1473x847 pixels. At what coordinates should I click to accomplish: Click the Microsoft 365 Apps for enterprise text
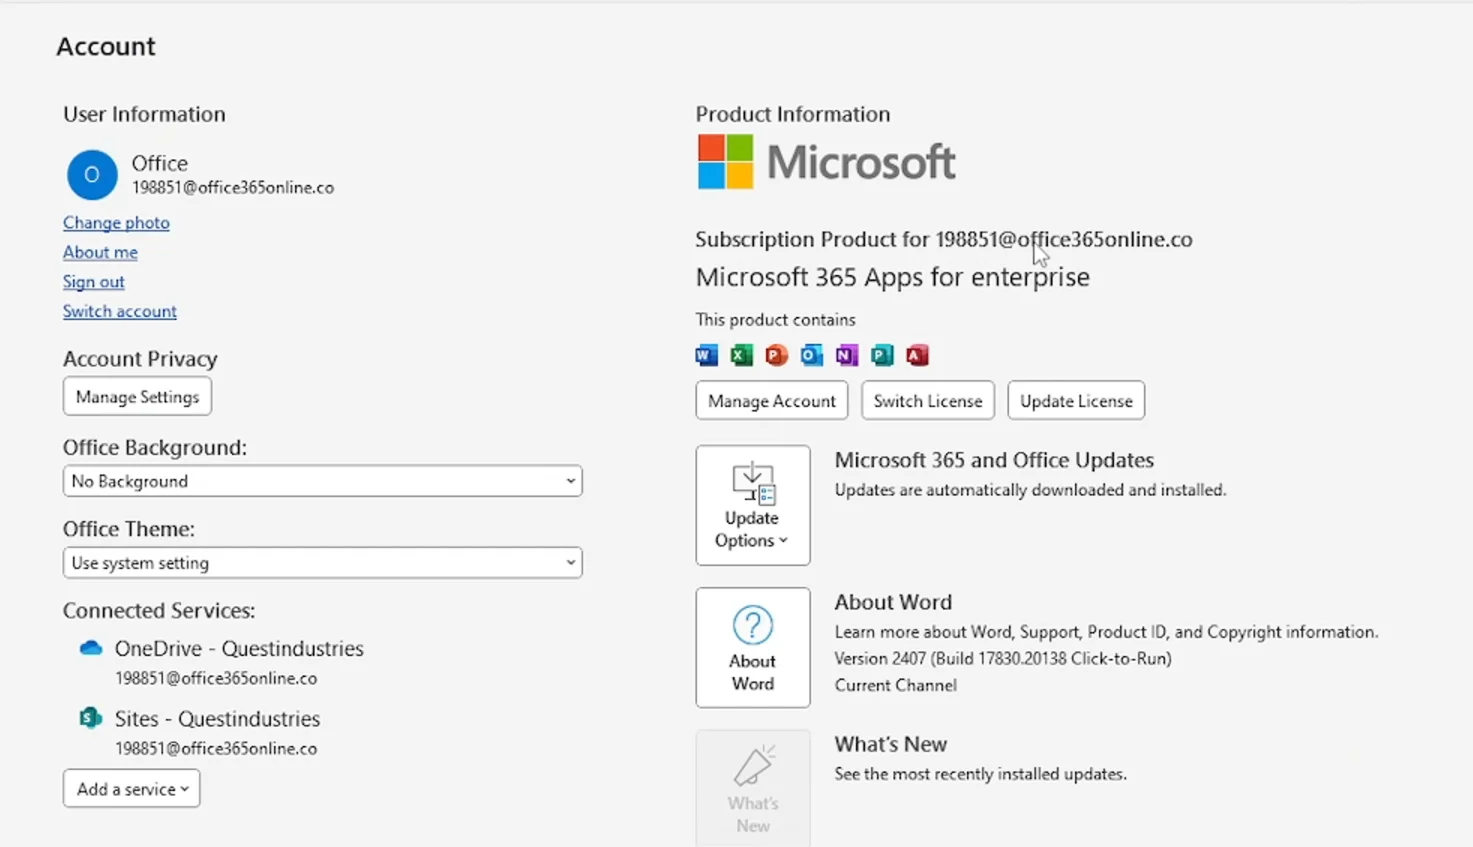pyautogui.click(x=892, y=277)
